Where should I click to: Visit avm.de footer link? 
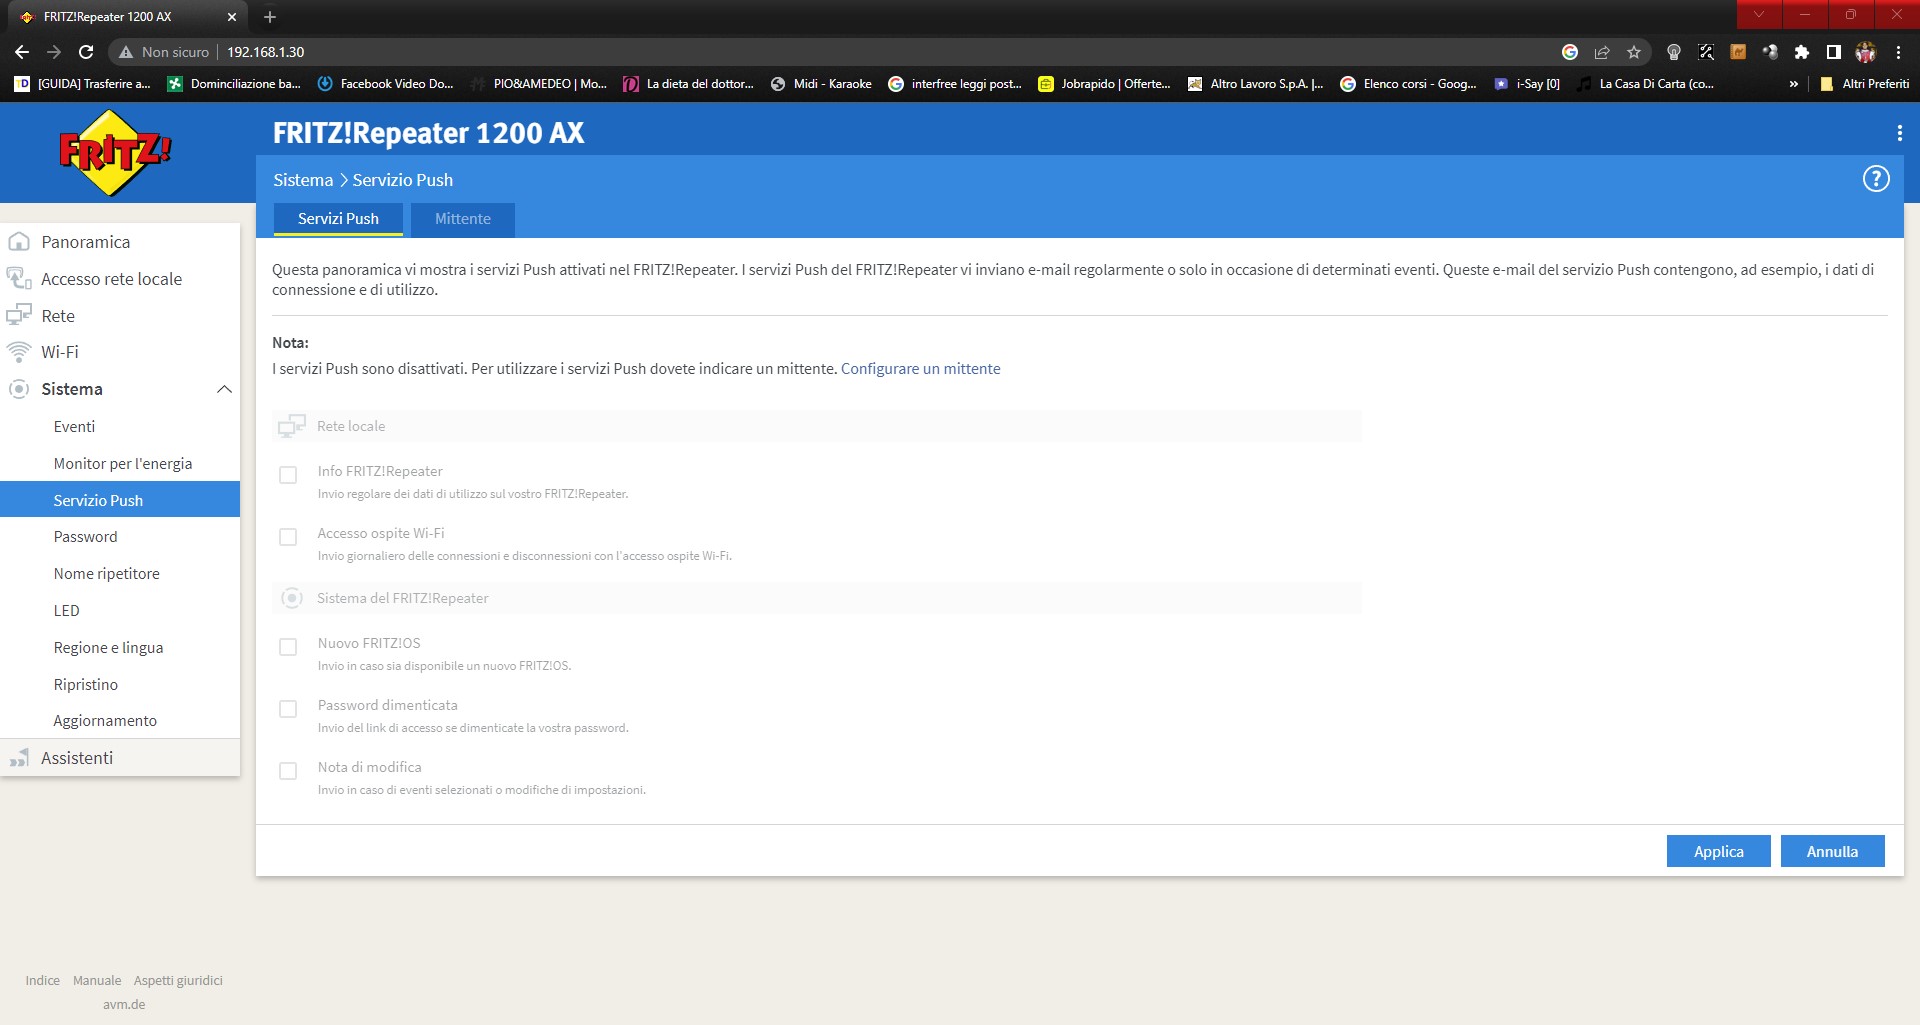[124, 1005]
